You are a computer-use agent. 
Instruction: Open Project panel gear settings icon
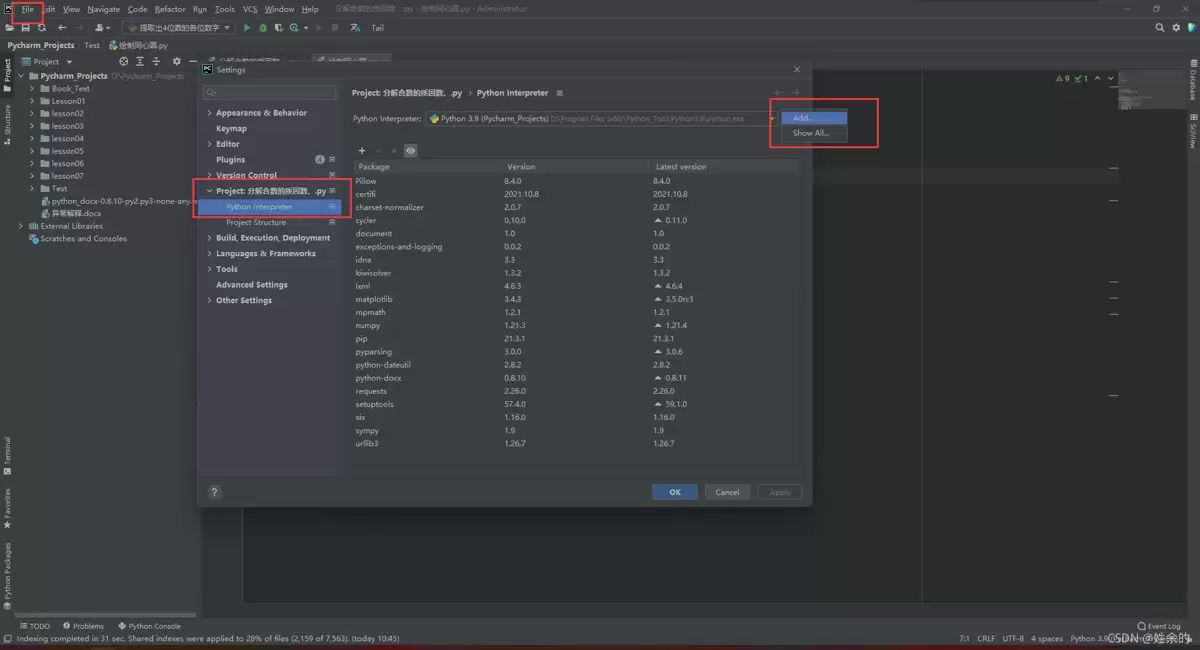click(x=177, y=61)
